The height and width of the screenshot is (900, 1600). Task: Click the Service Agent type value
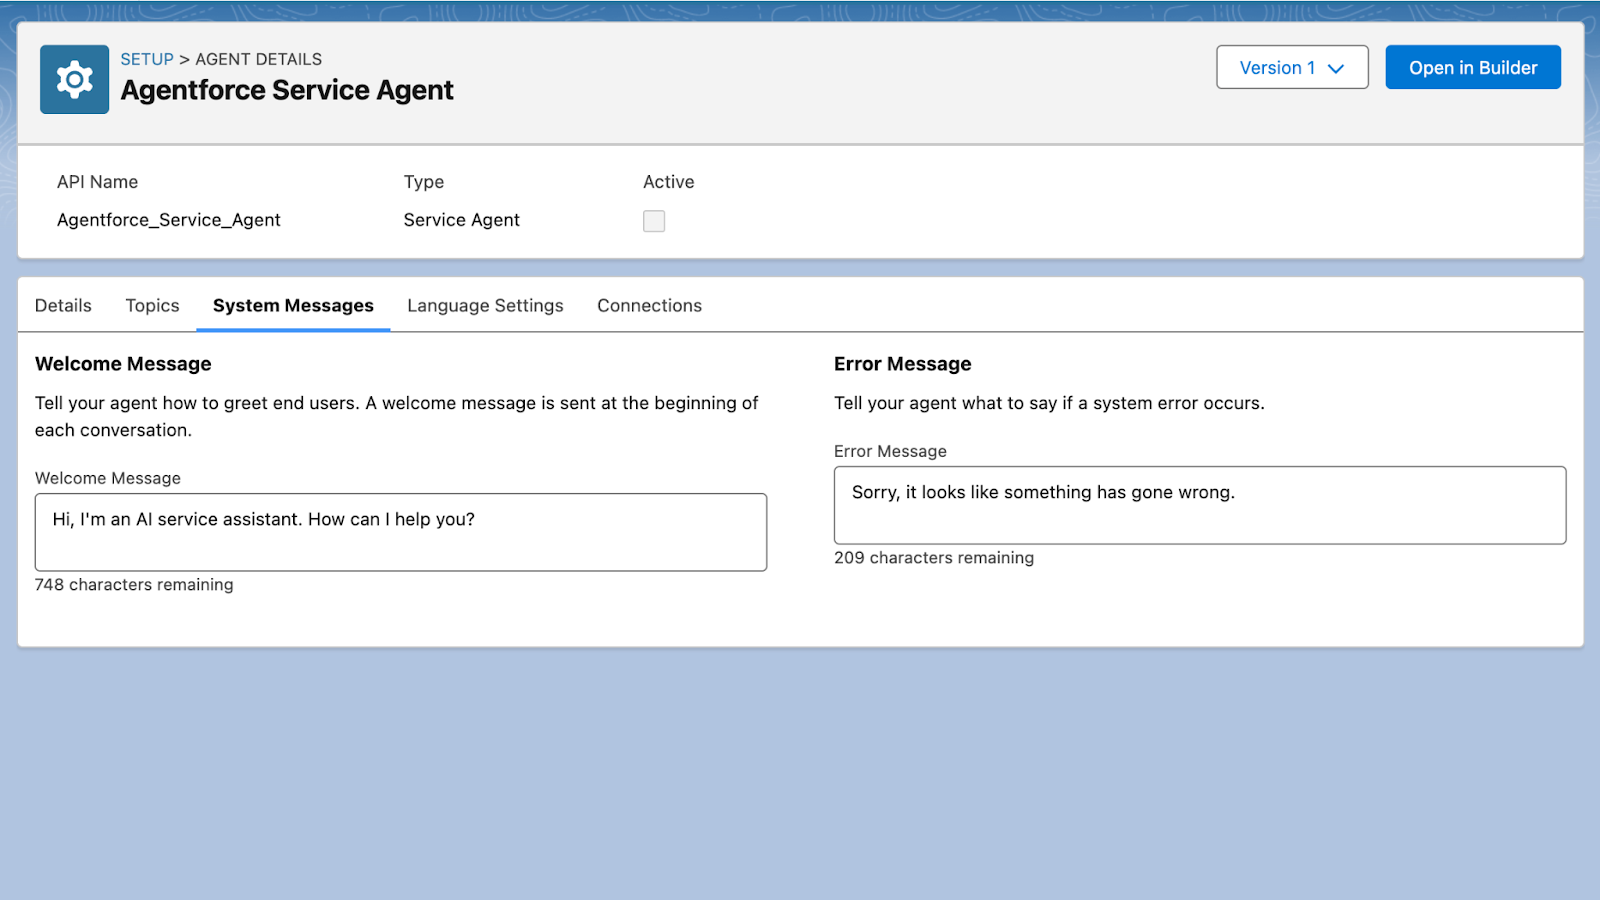coord(461,220)
